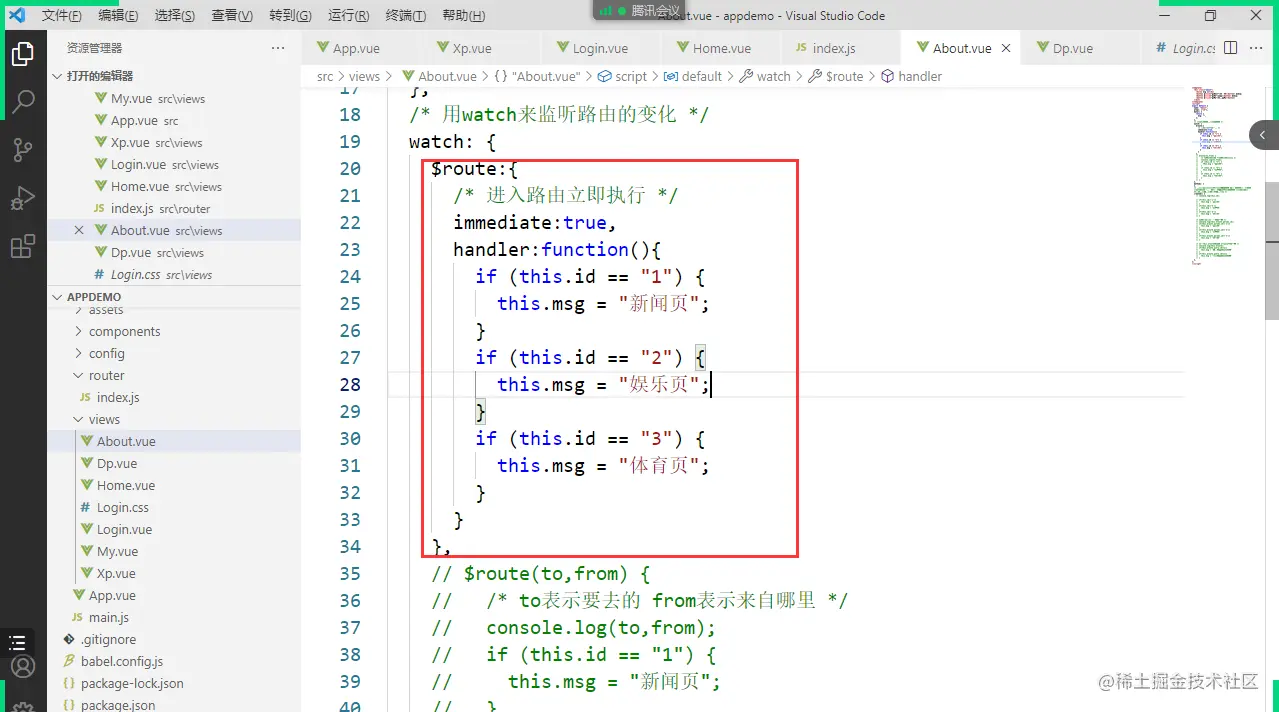Open the 文件(F) menu
The height and width of the screenshot is (712, 1279).
point(62,16)
